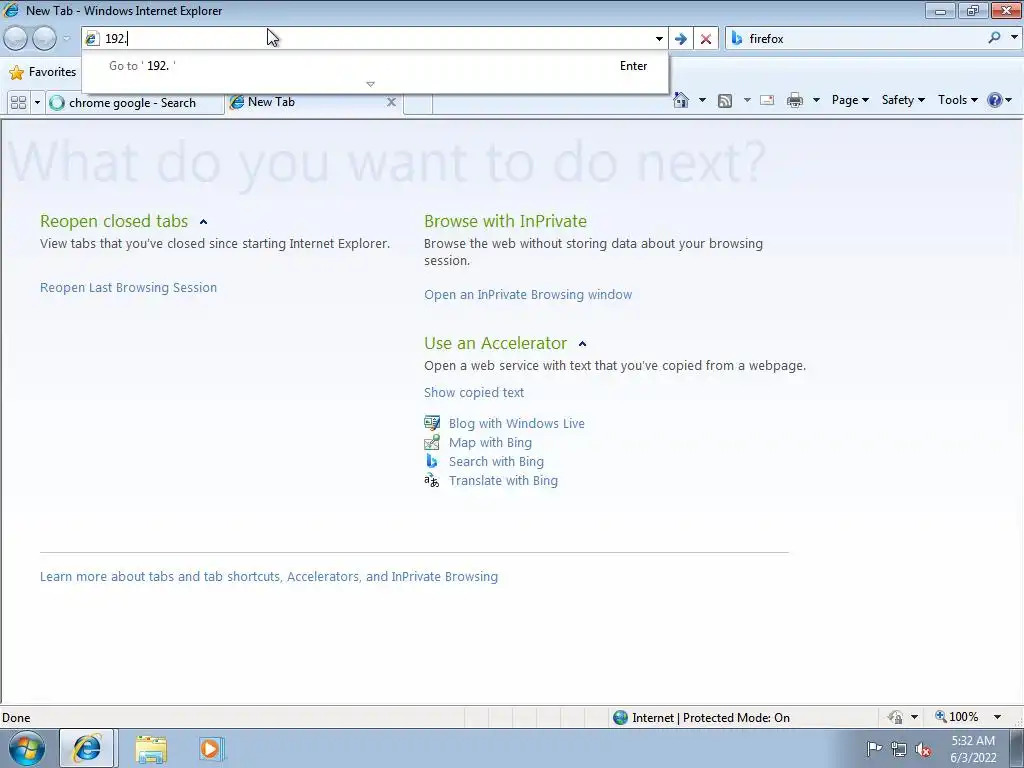Click the Help question mark icon
This screenshot has width=1024, height=768.
tap(995, 100)
